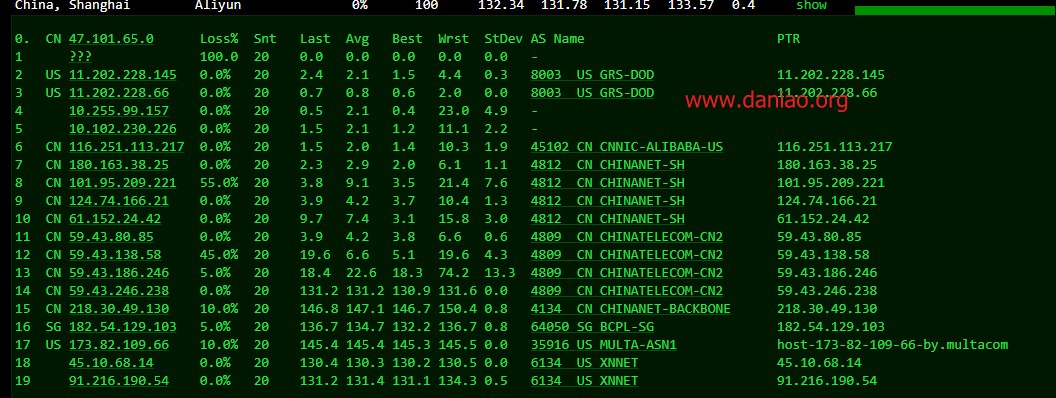Click the 'Snt' column header
The image size is (1056, 398).
pos(265,39)
